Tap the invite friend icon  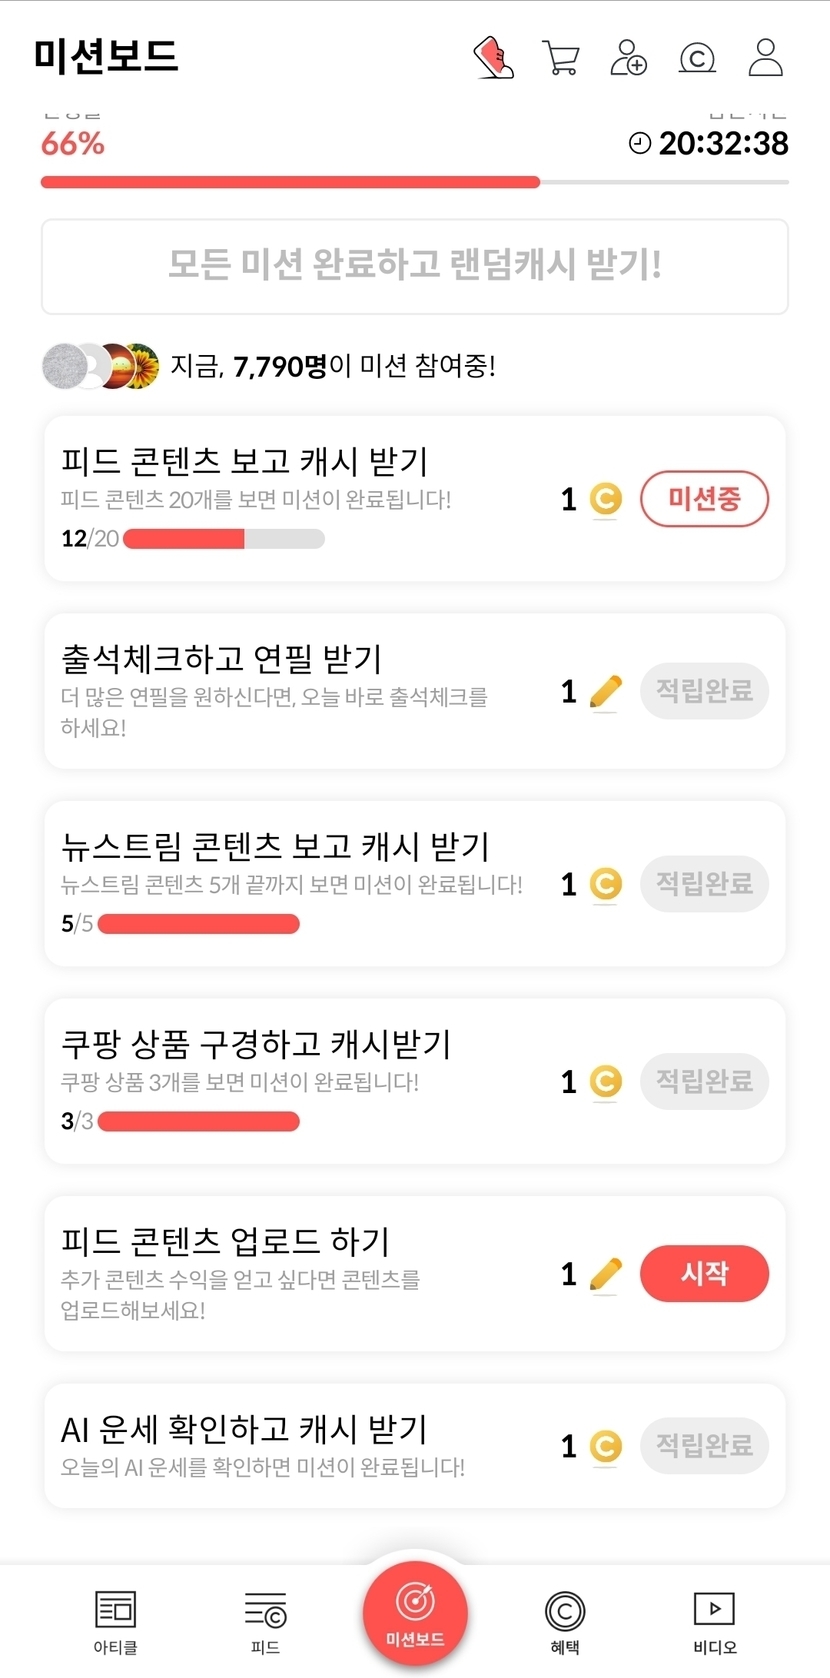(628, 57)
